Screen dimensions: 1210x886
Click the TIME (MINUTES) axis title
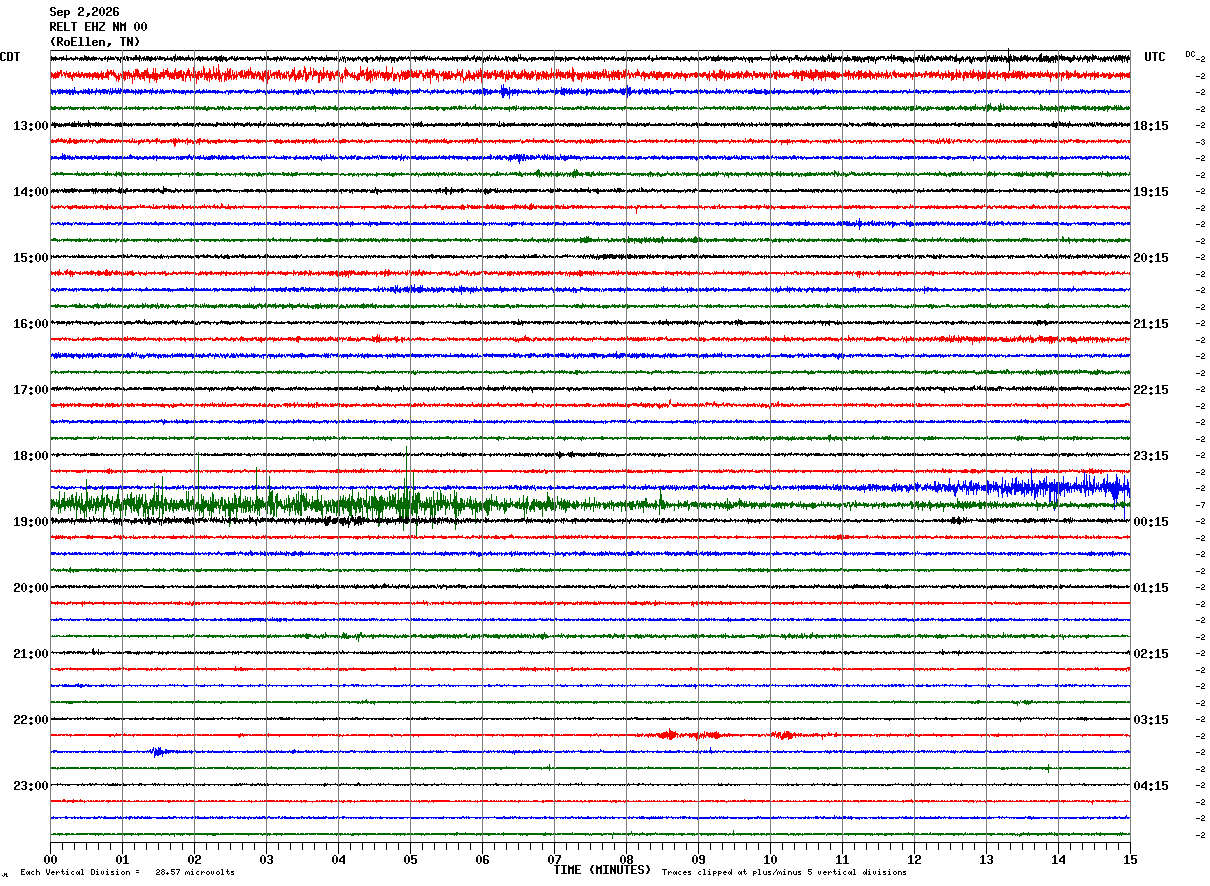[x=602, y=870]
